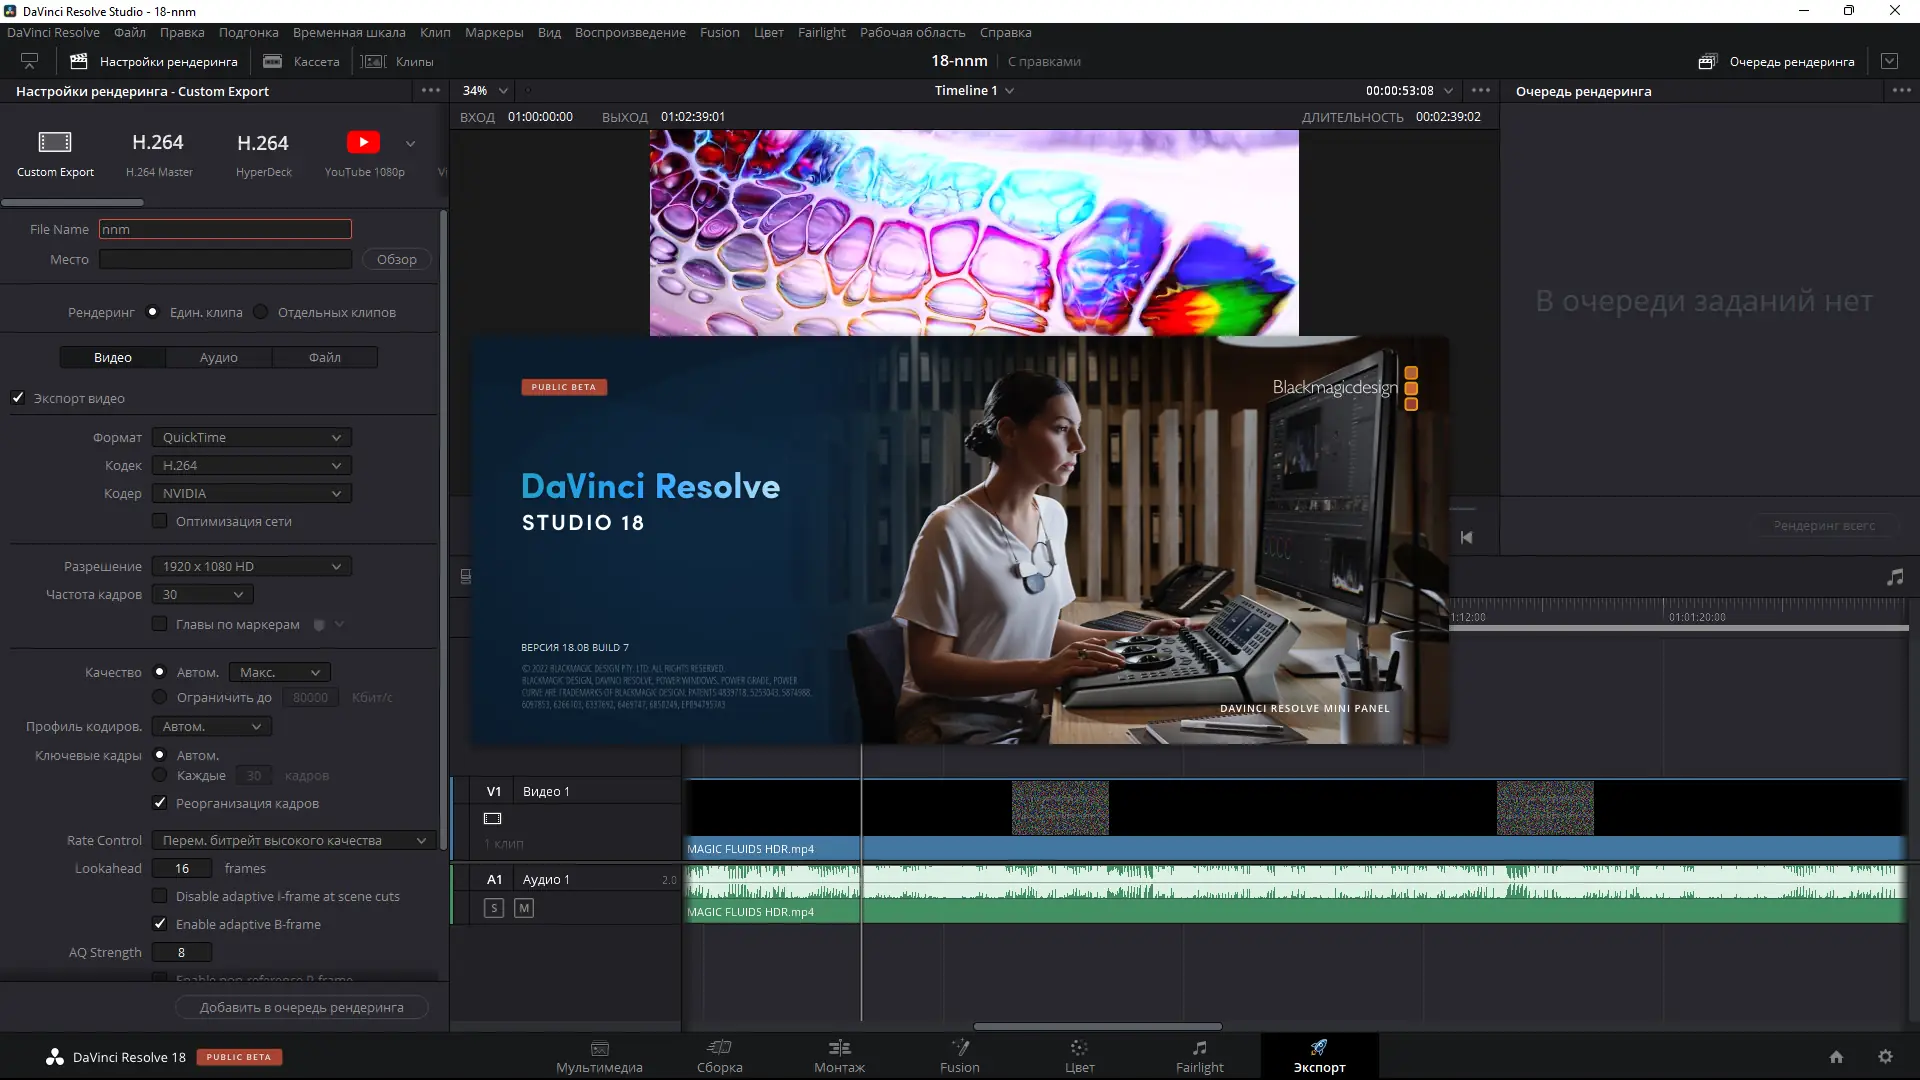Select the YouTube 1080p render preset
The height and width of the screenshot is (1080, 1920).
(x=364, y=152)
